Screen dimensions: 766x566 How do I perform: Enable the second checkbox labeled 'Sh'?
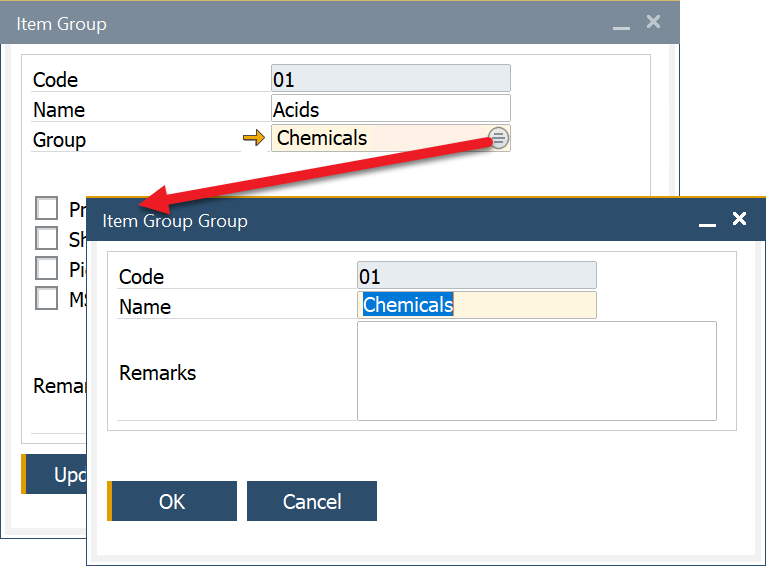[47, 238]
